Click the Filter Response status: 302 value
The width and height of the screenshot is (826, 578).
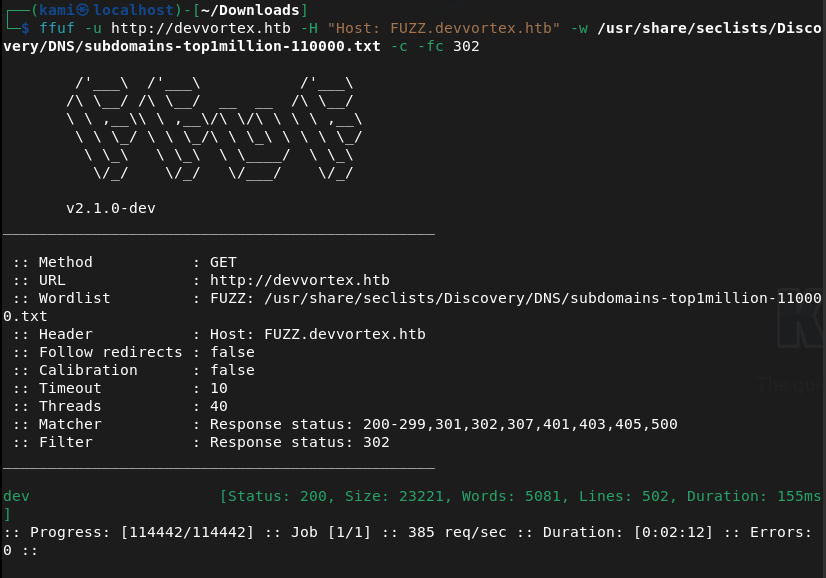pos(299,442)
